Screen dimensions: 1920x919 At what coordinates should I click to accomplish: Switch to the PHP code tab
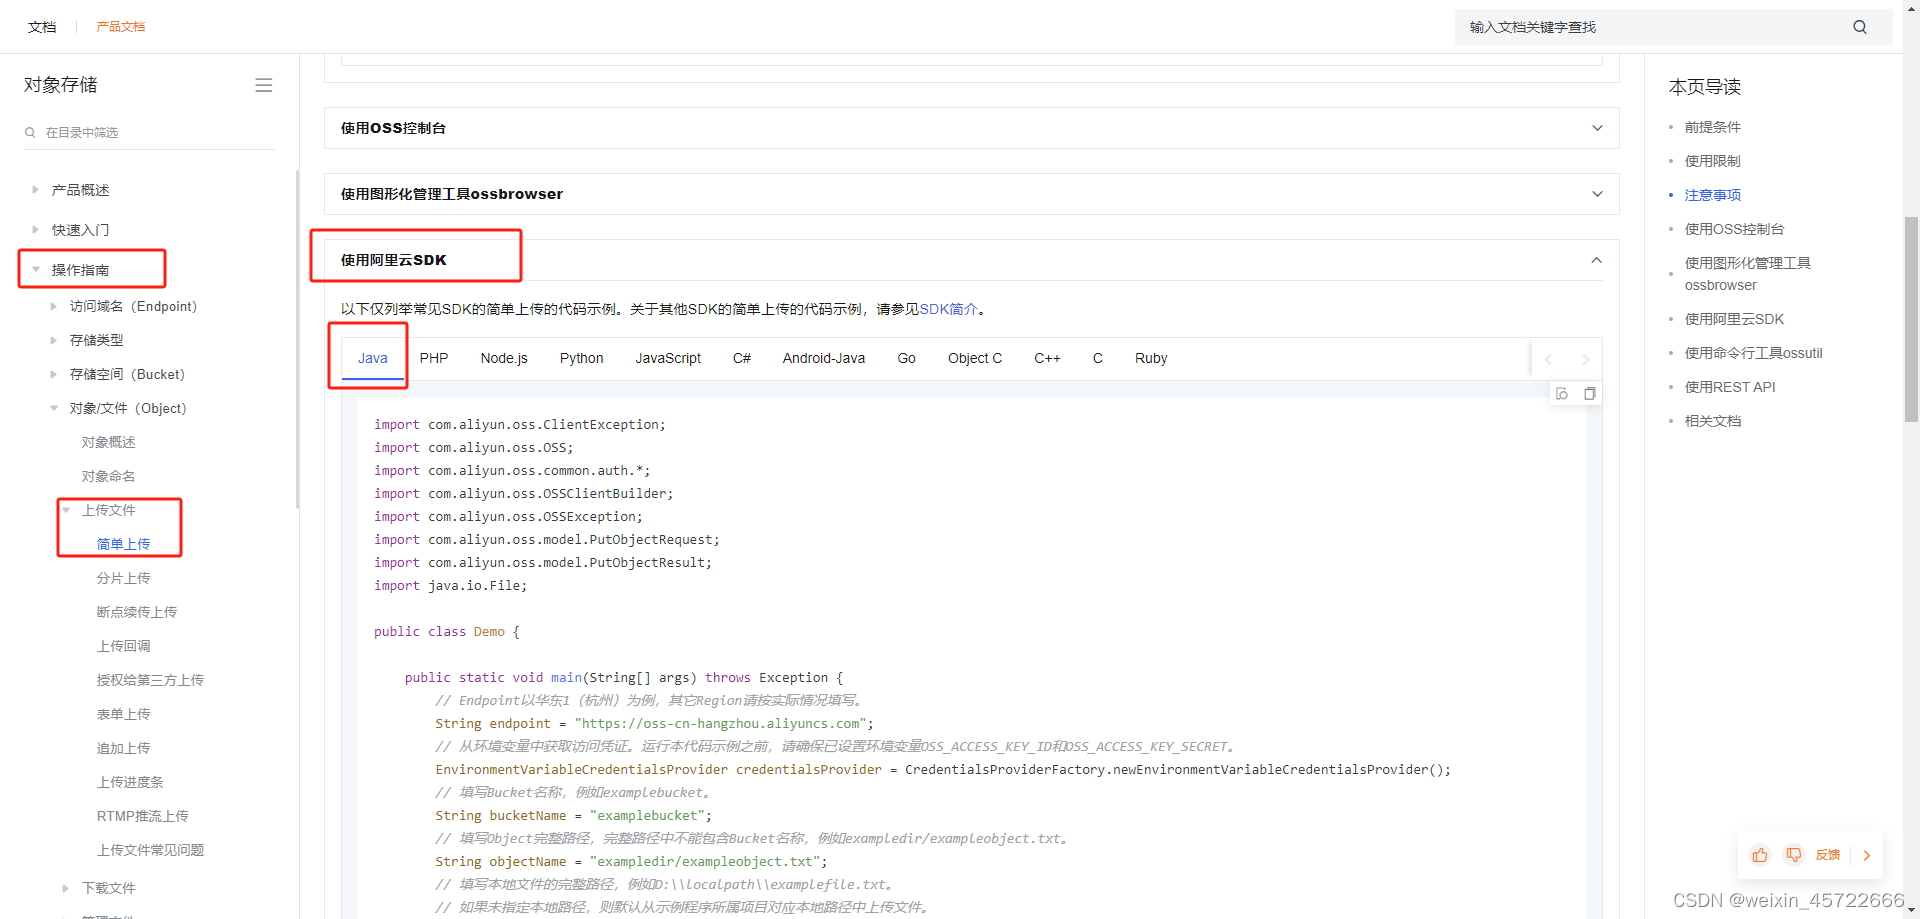(x=434, y=358)
